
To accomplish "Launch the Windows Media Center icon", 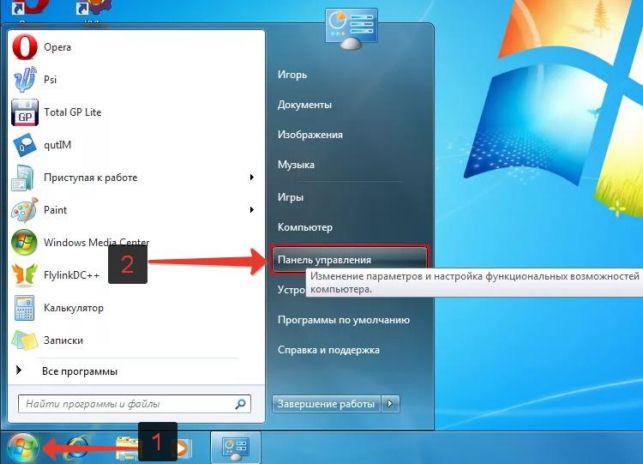I will pyautogui.click(x=25, y=242).
